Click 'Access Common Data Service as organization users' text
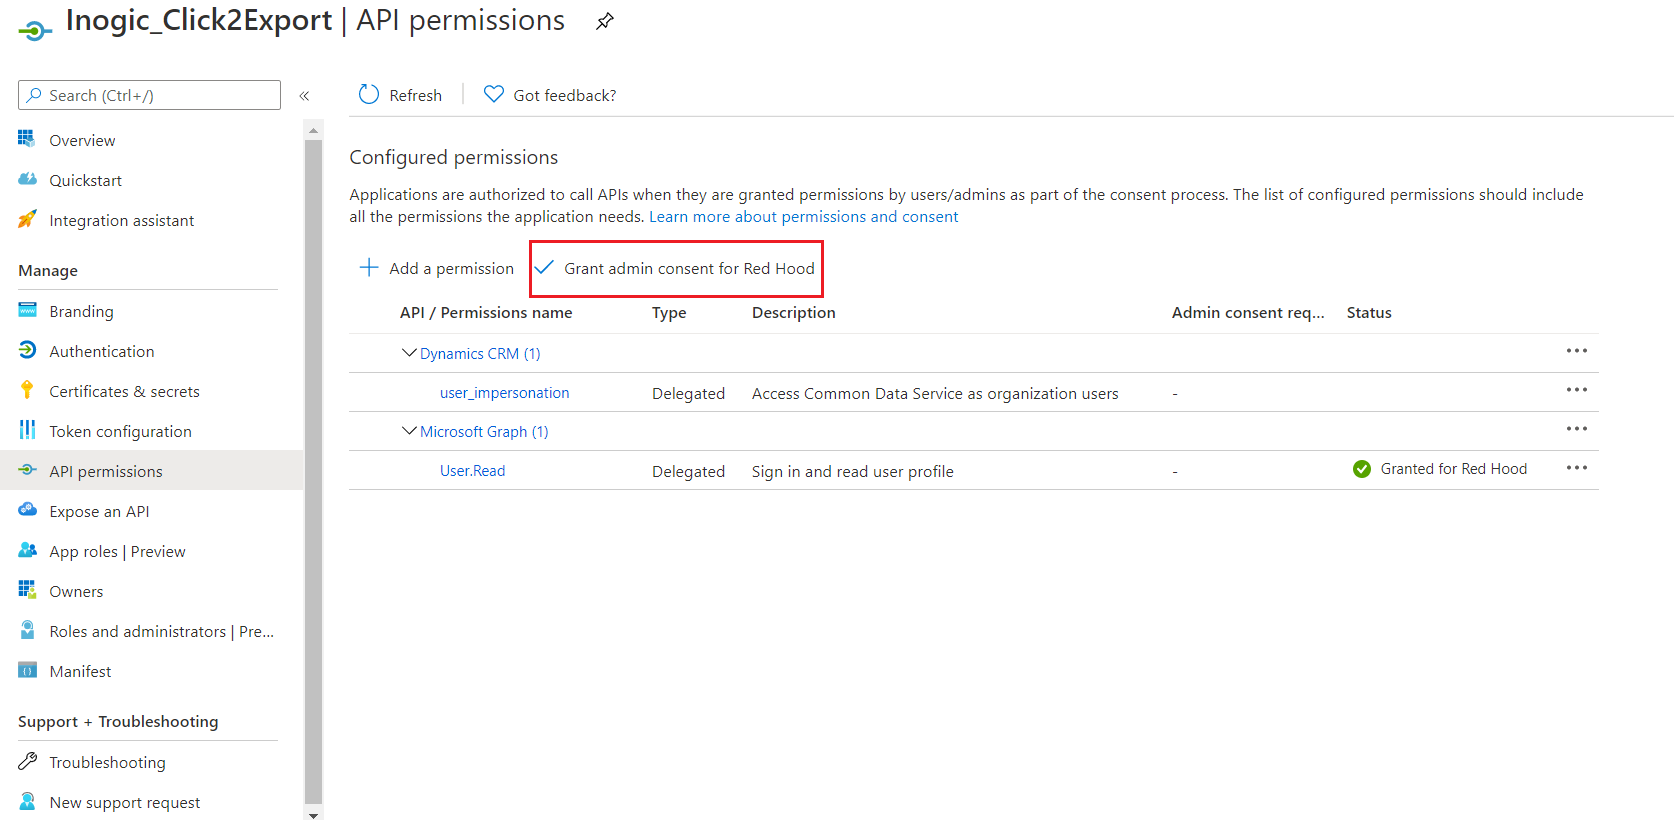 (935, 394)
